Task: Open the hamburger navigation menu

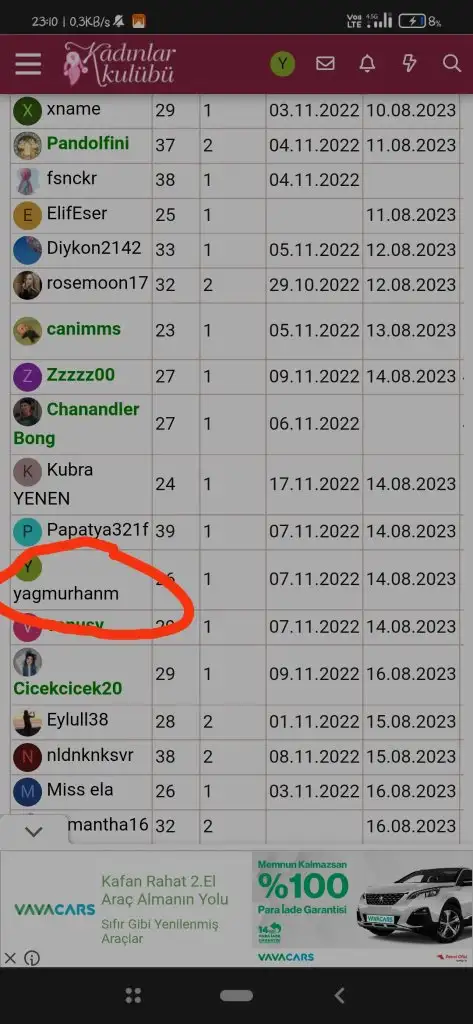Action: click(x=28, y=64)
